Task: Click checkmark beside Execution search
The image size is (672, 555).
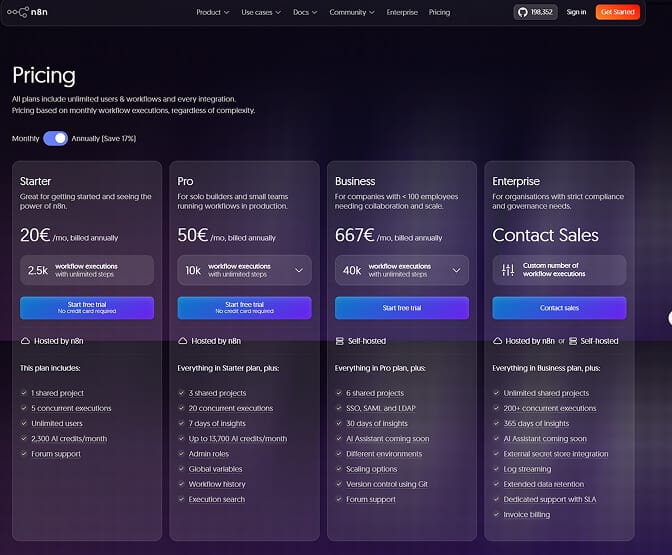Action: point(181,499)
